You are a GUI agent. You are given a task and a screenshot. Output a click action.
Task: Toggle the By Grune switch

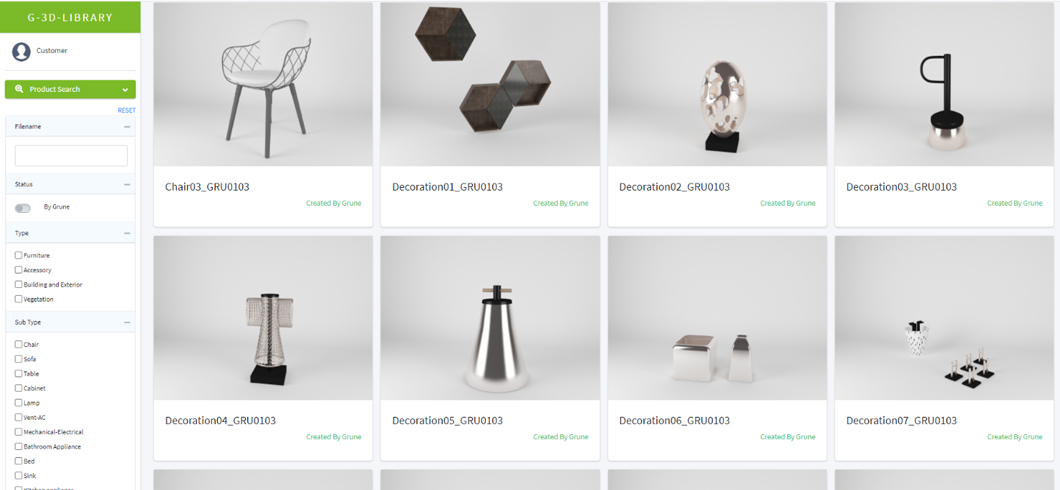(23, 208)
